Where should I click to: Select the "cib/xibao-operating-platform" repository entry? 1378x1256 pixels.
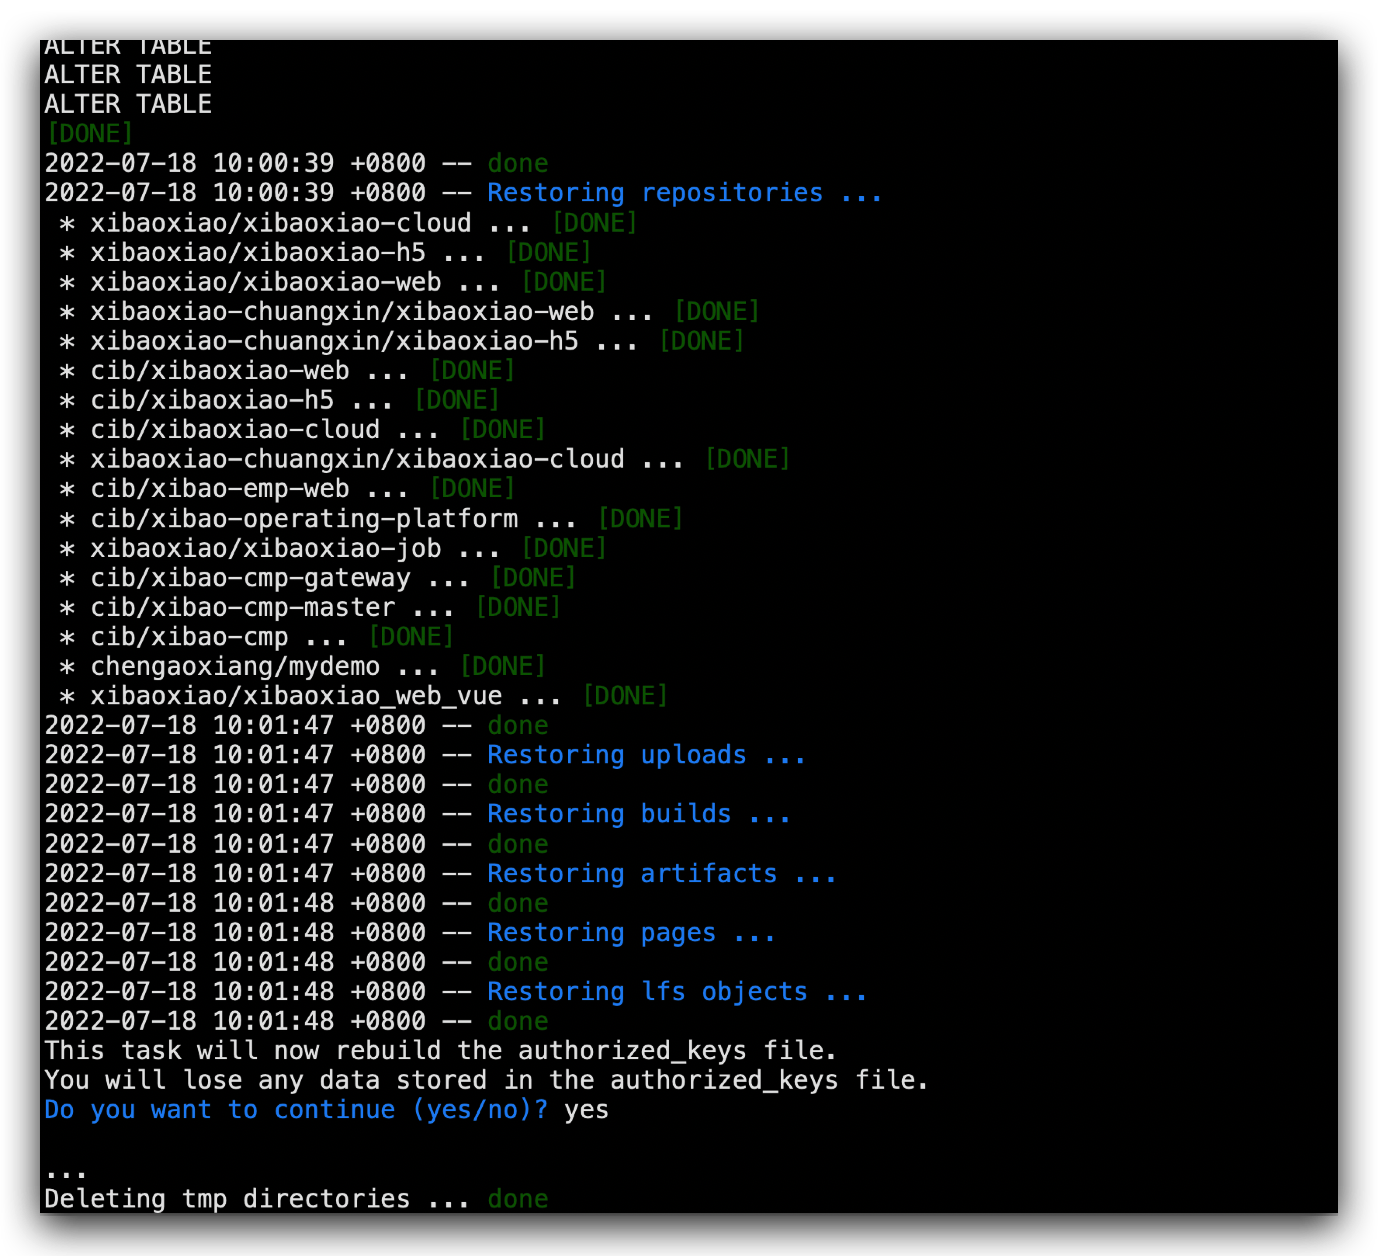pos(304,518)
